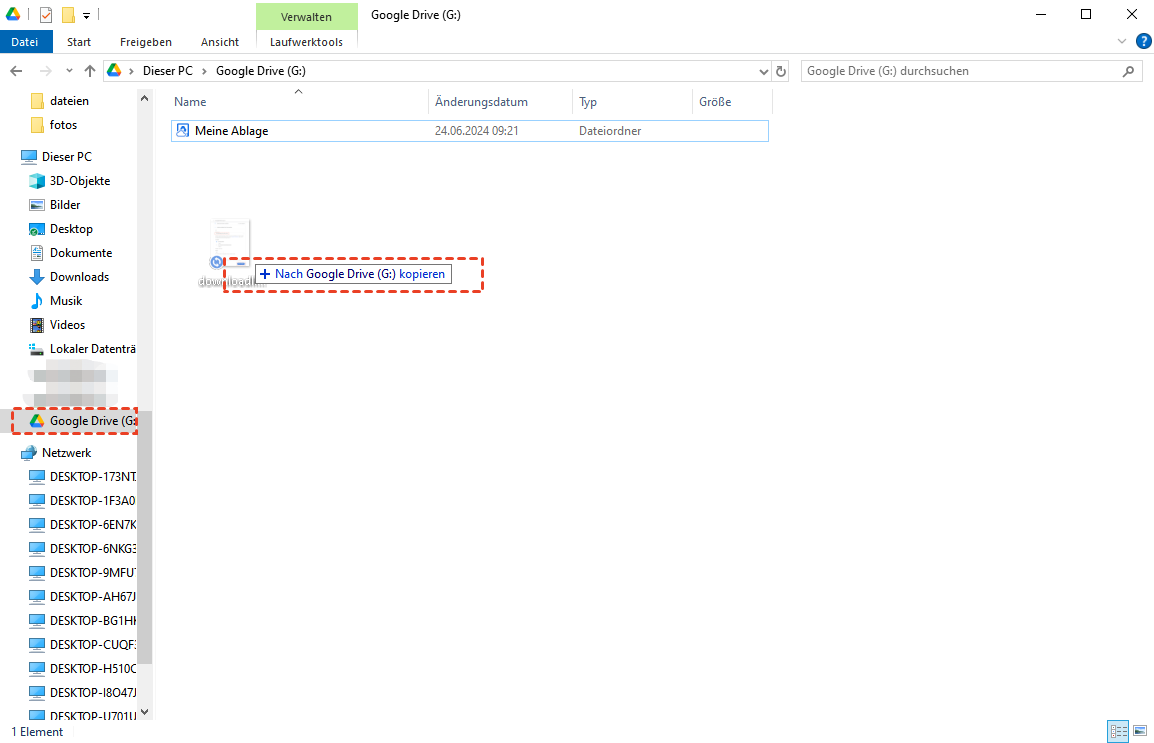Image resolution: width=1154 pixels, height=743 pixels.
Task: Open the Datei menu
Action: pos(25,42)
